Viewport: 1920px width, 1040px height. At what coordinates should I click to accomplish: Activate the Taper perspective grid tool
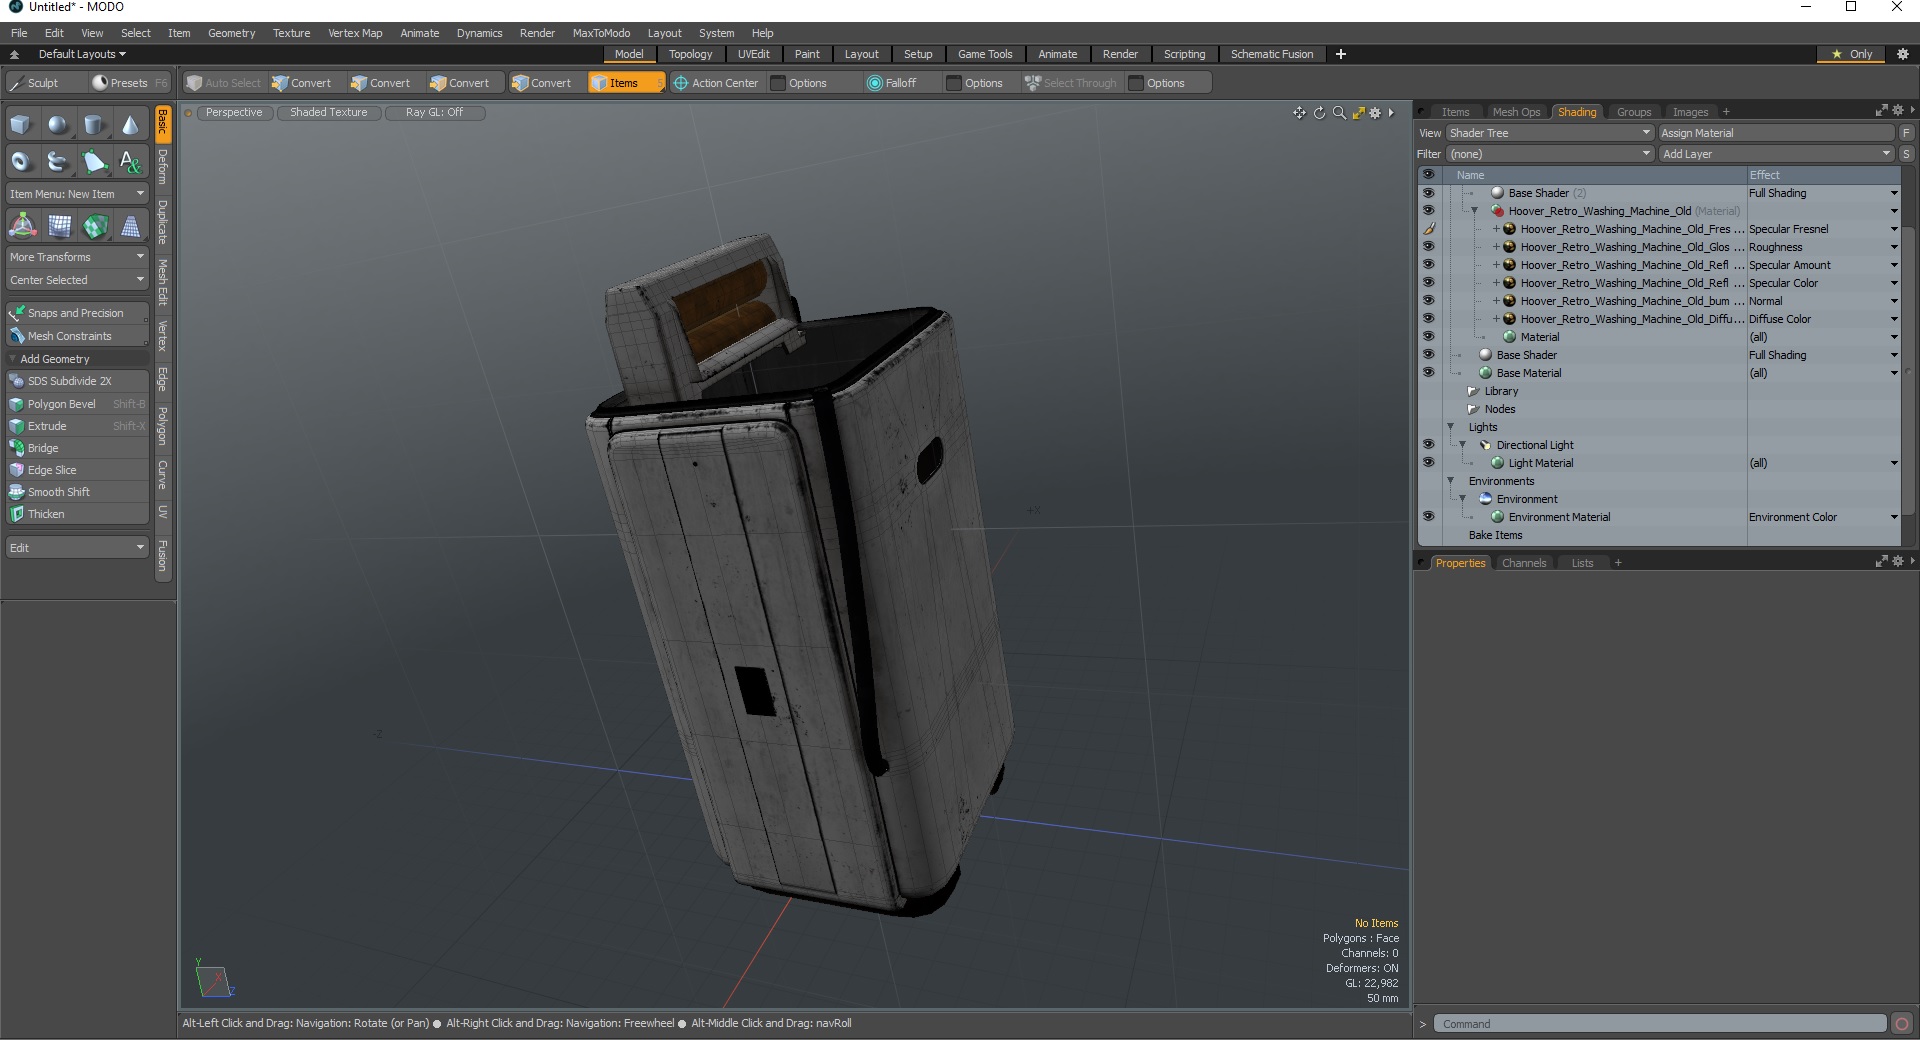coord(130,226)
